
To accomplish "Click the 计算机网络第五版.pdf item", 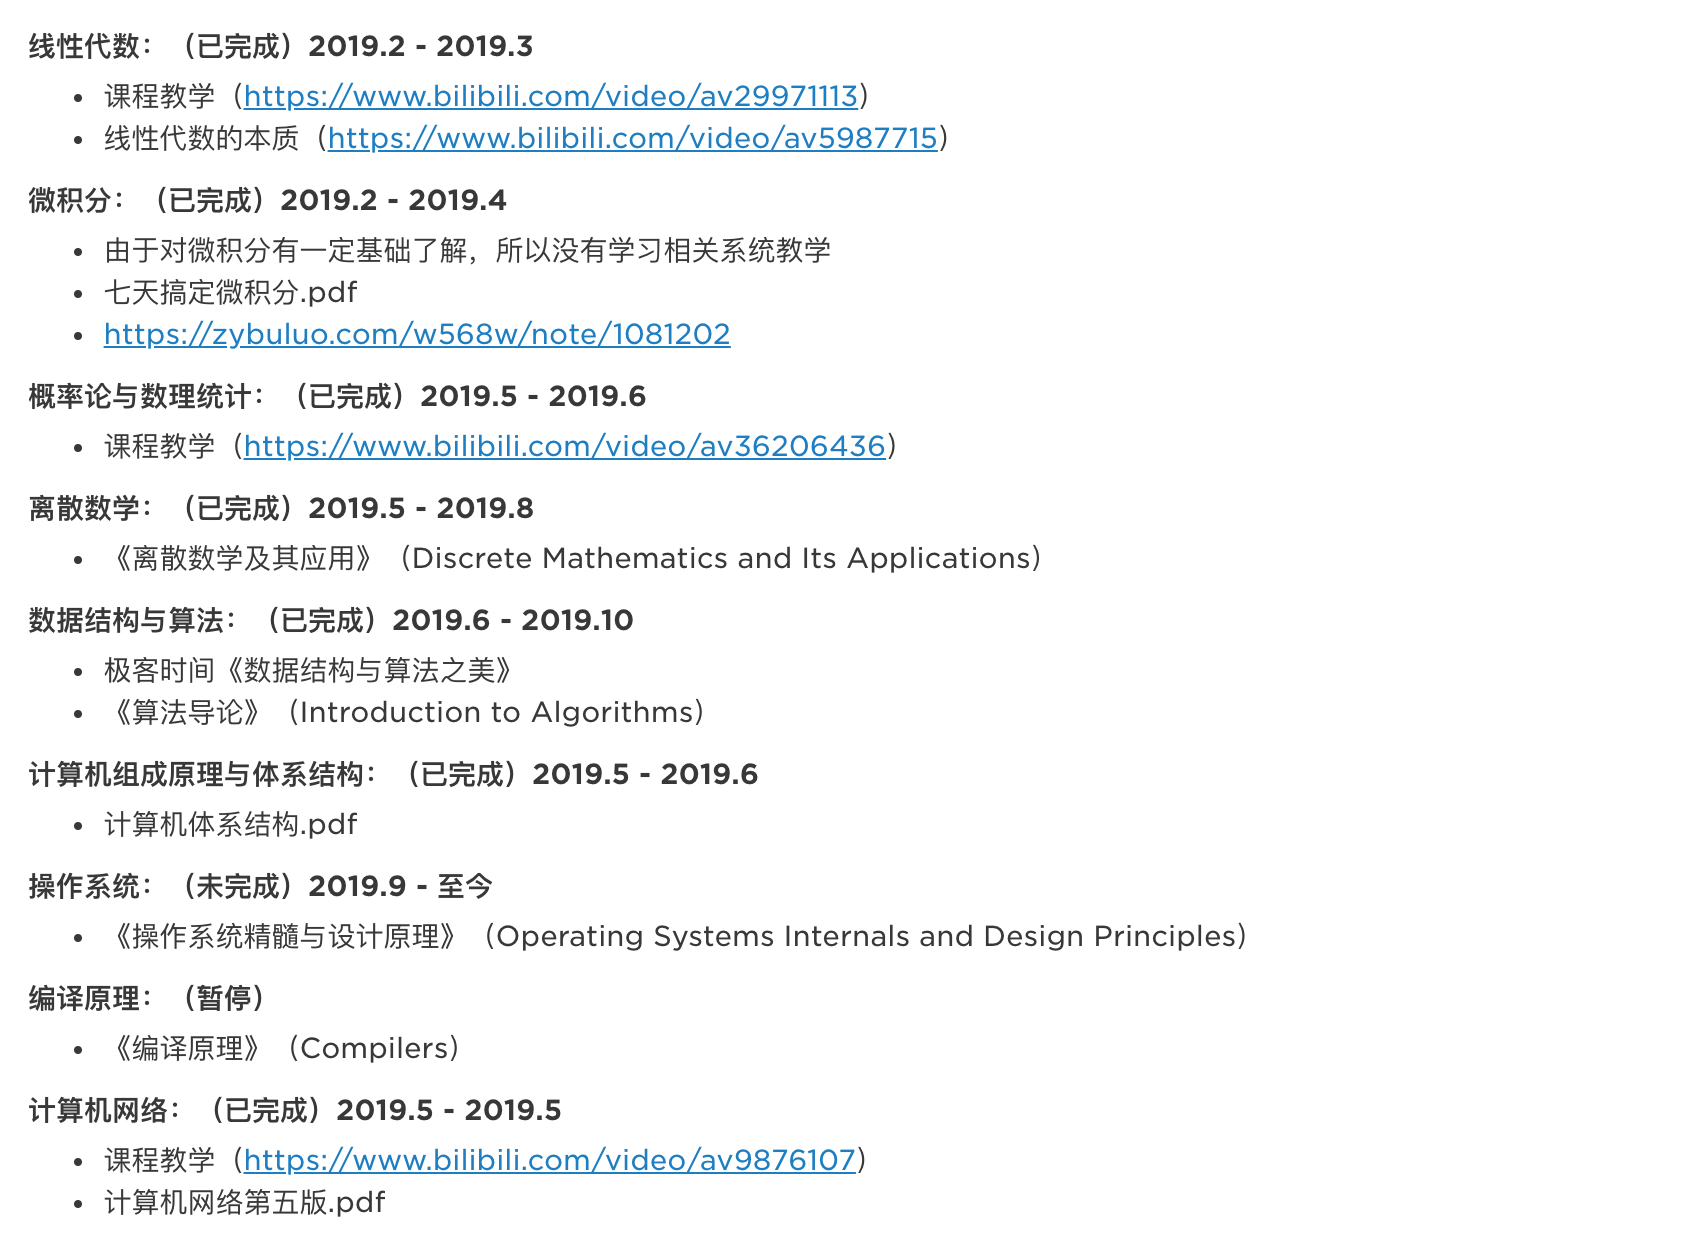I will click(x=245, y=1202).
